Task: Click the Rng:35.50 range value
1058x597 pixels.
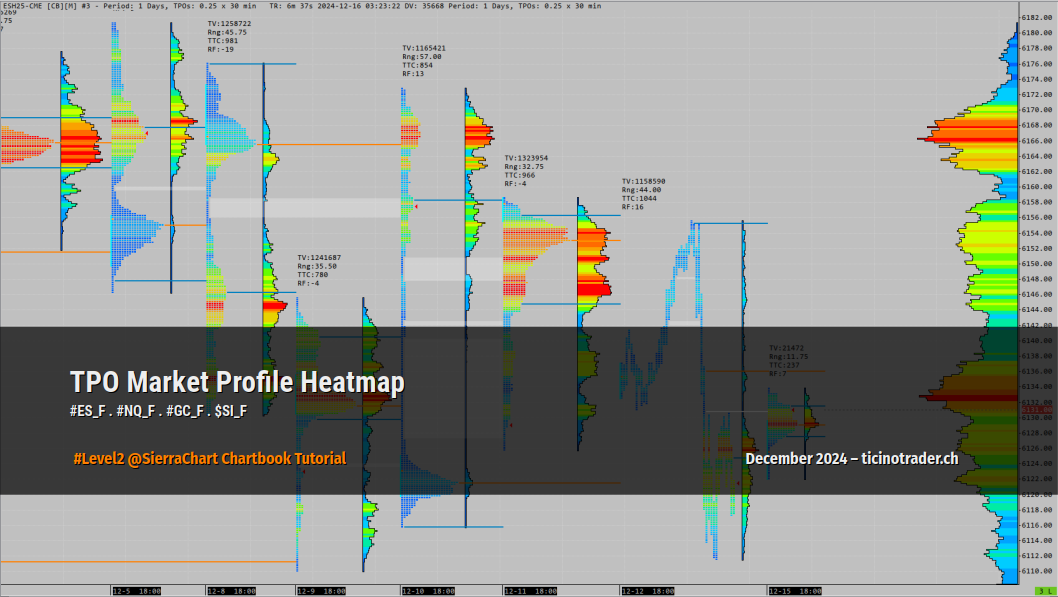Action: [x=317, y=266]
